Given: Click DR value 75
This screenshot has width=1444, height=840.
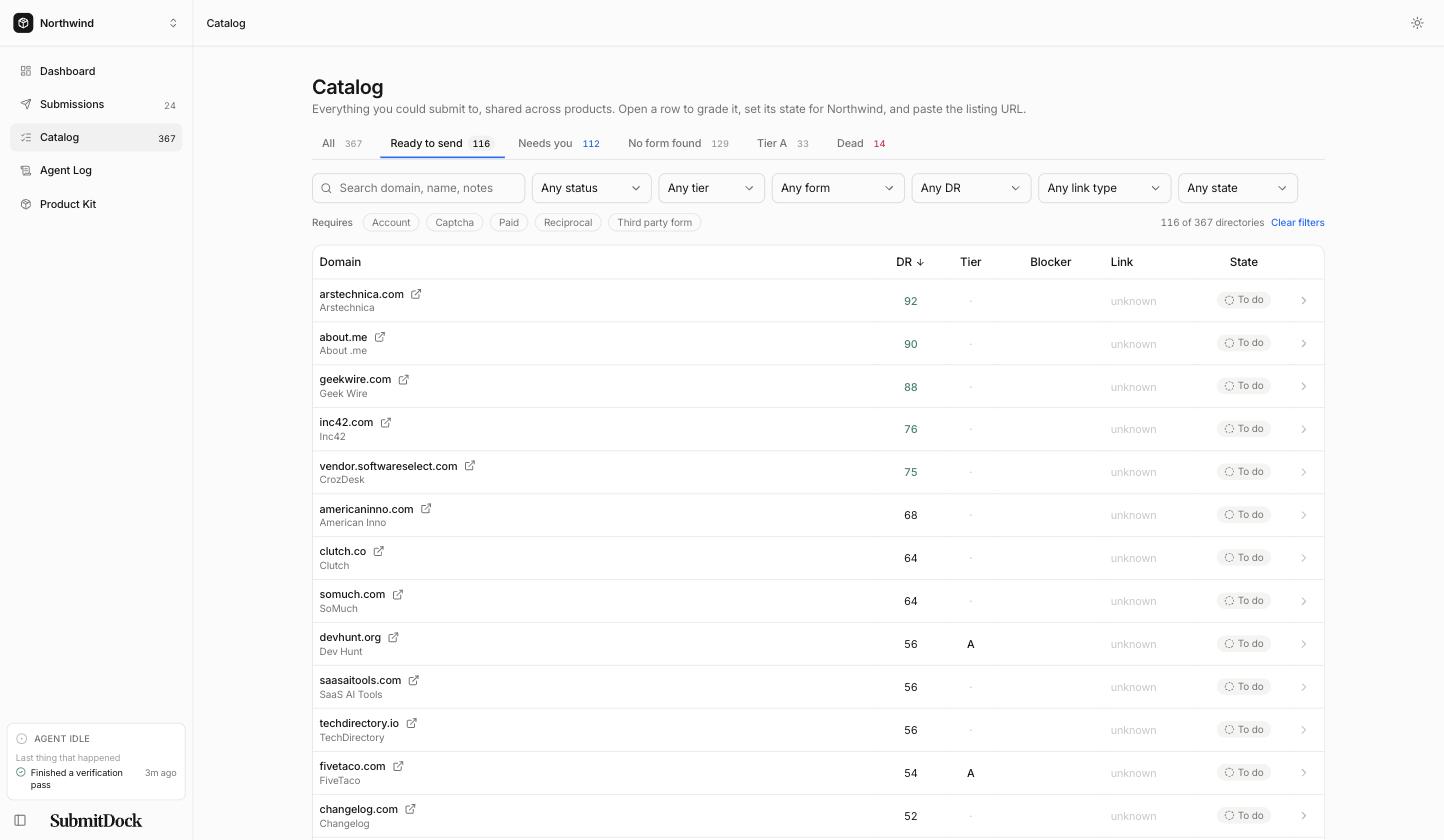Looking at the screenshot, I should pyautogui.click(x=910, y=472).
